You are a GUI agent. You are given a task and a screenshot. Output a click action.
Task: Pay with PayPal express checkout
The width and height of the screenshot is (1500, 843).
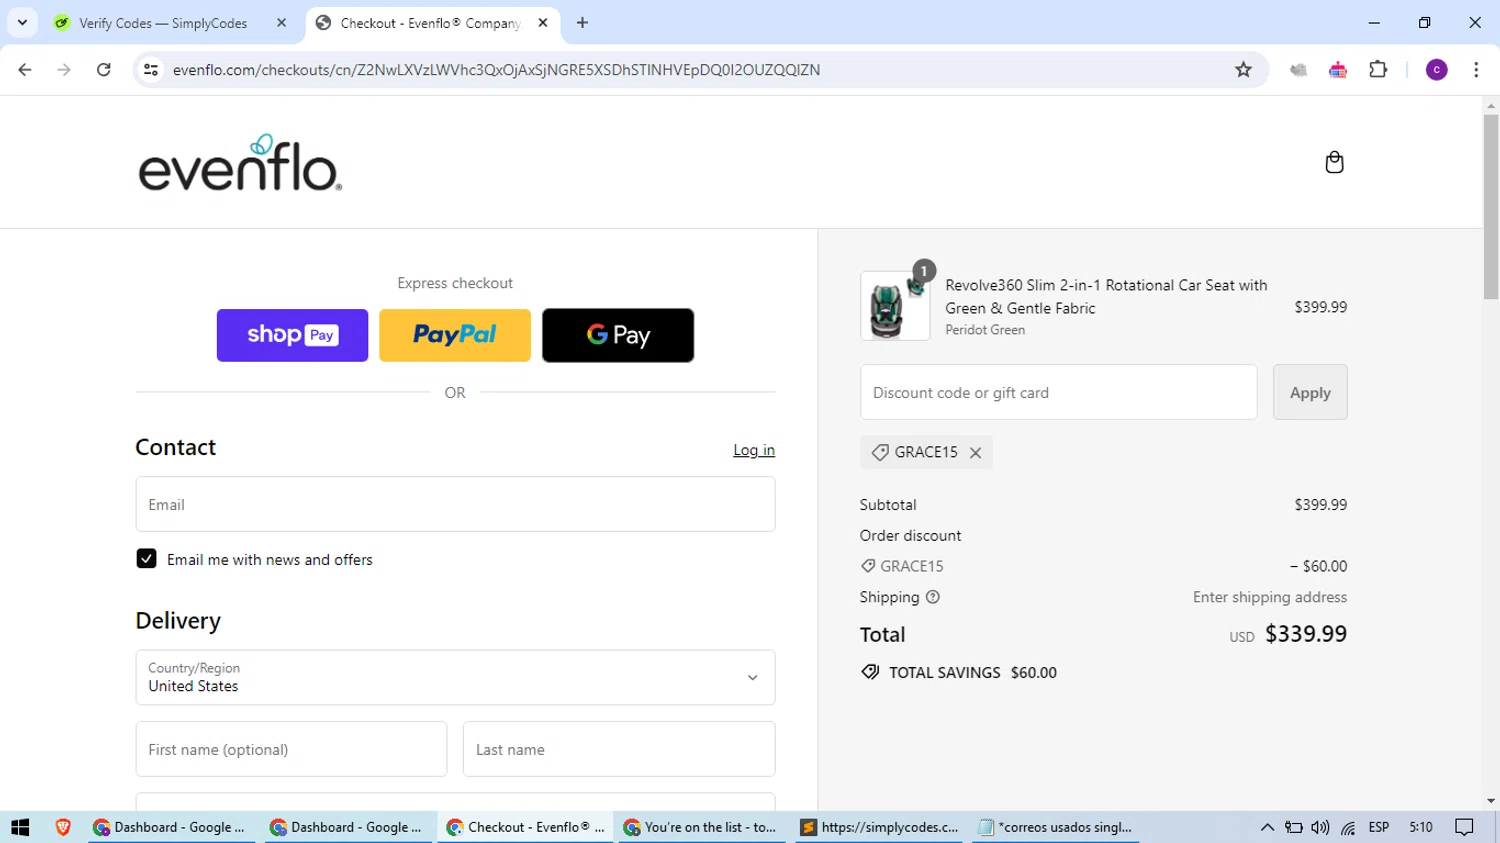coord(455,335)
